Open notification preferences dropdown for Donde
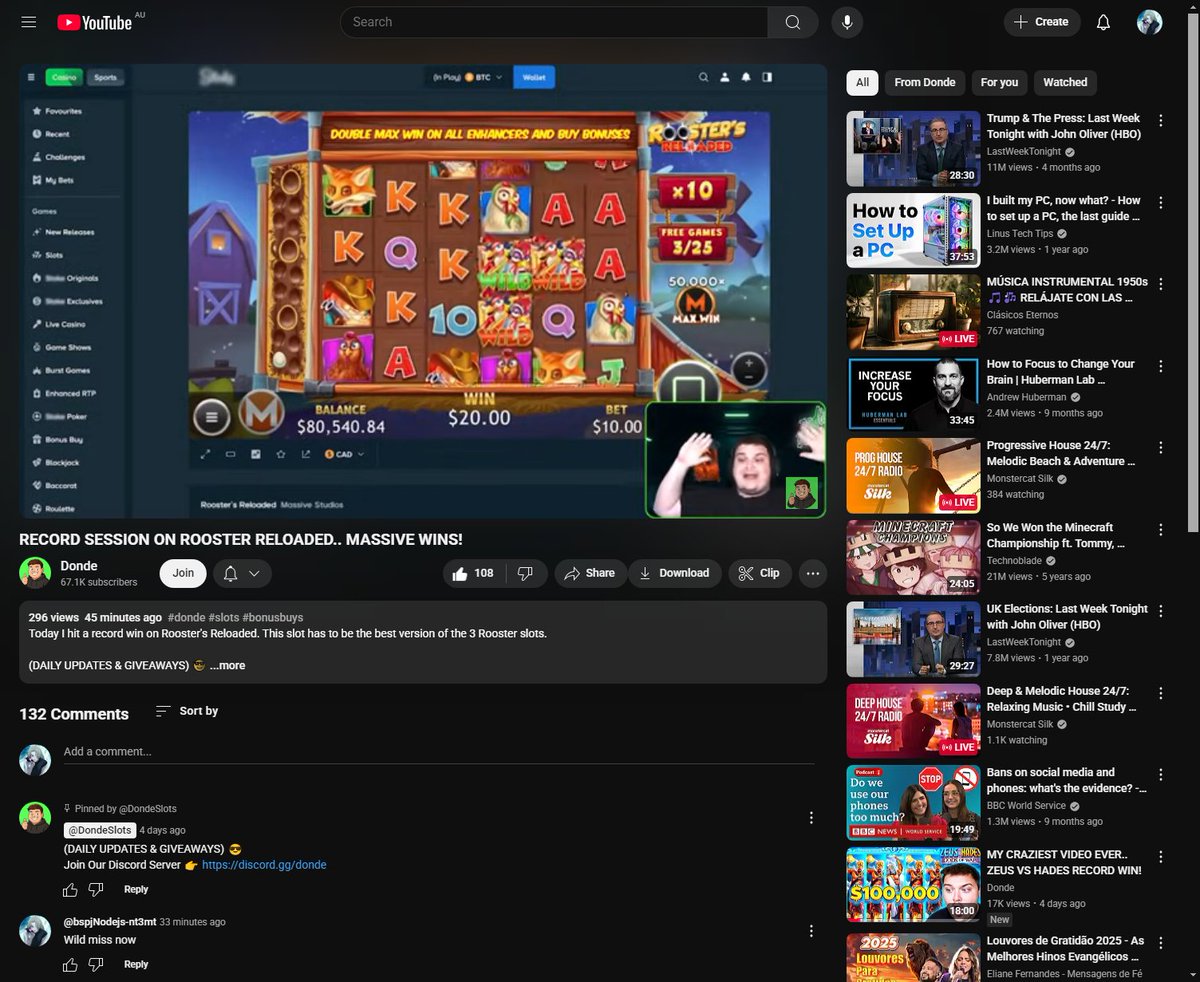The width and height of the screenshot is (1200, 982). (242, 573)
